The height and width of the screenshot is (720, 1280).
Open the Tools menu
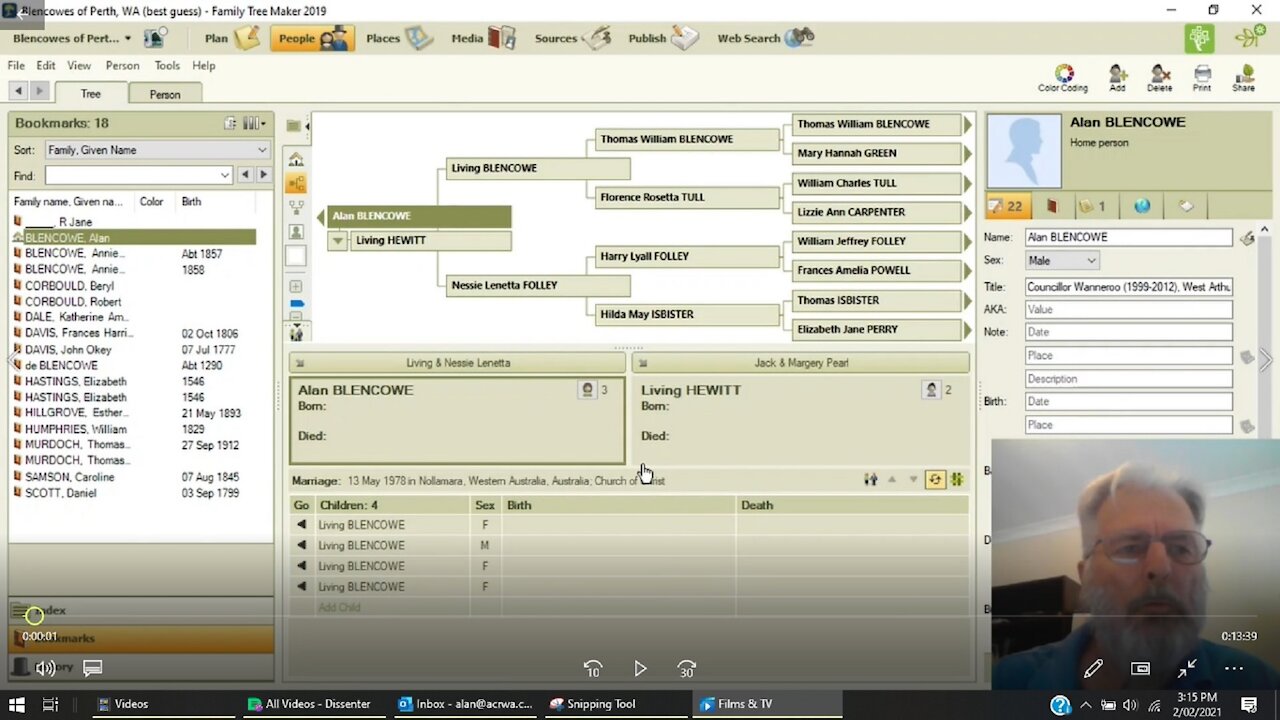(167, 65)
